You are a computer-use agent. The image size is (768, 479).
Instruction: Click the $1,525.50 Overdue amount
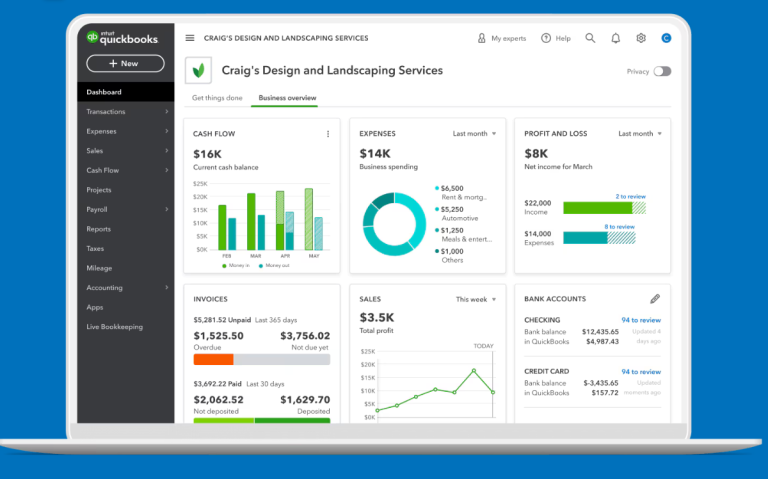(x=218, y=336)
